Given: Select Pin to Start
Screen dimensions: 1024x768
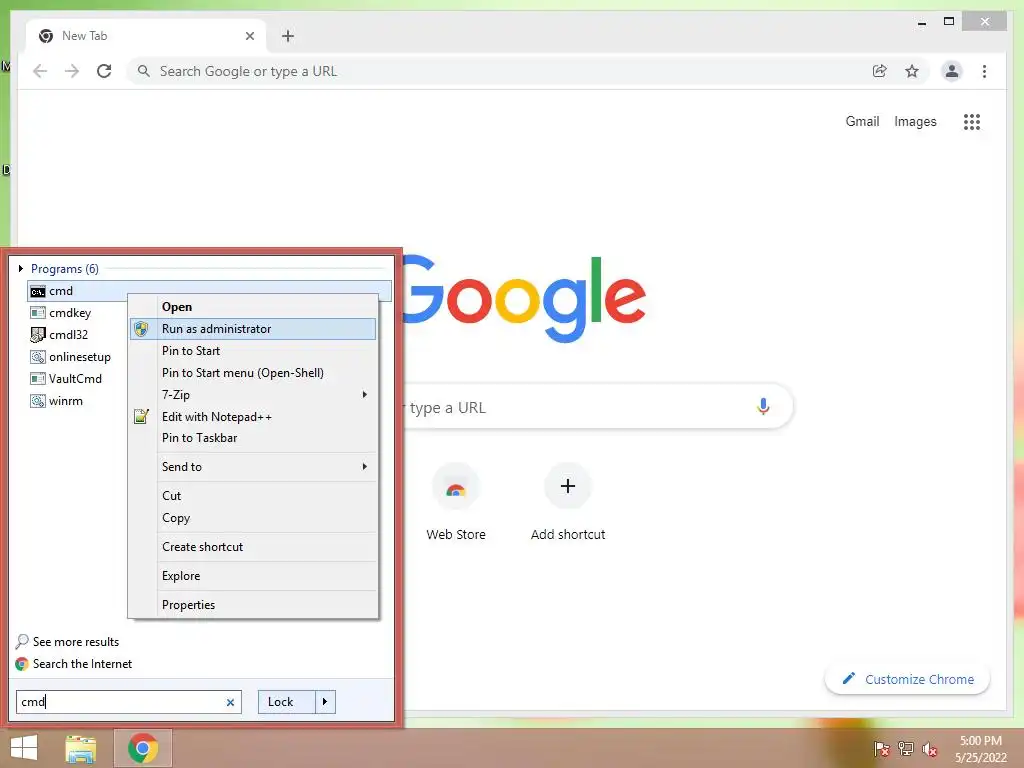Looking at the screenshot, I should [253, 351].
